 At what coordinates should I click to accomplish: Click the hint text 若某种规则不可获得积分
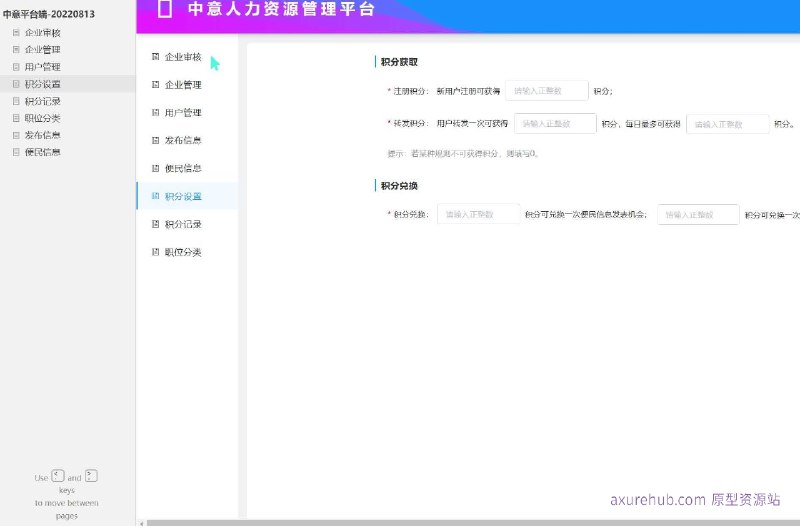tap(463, 154)
